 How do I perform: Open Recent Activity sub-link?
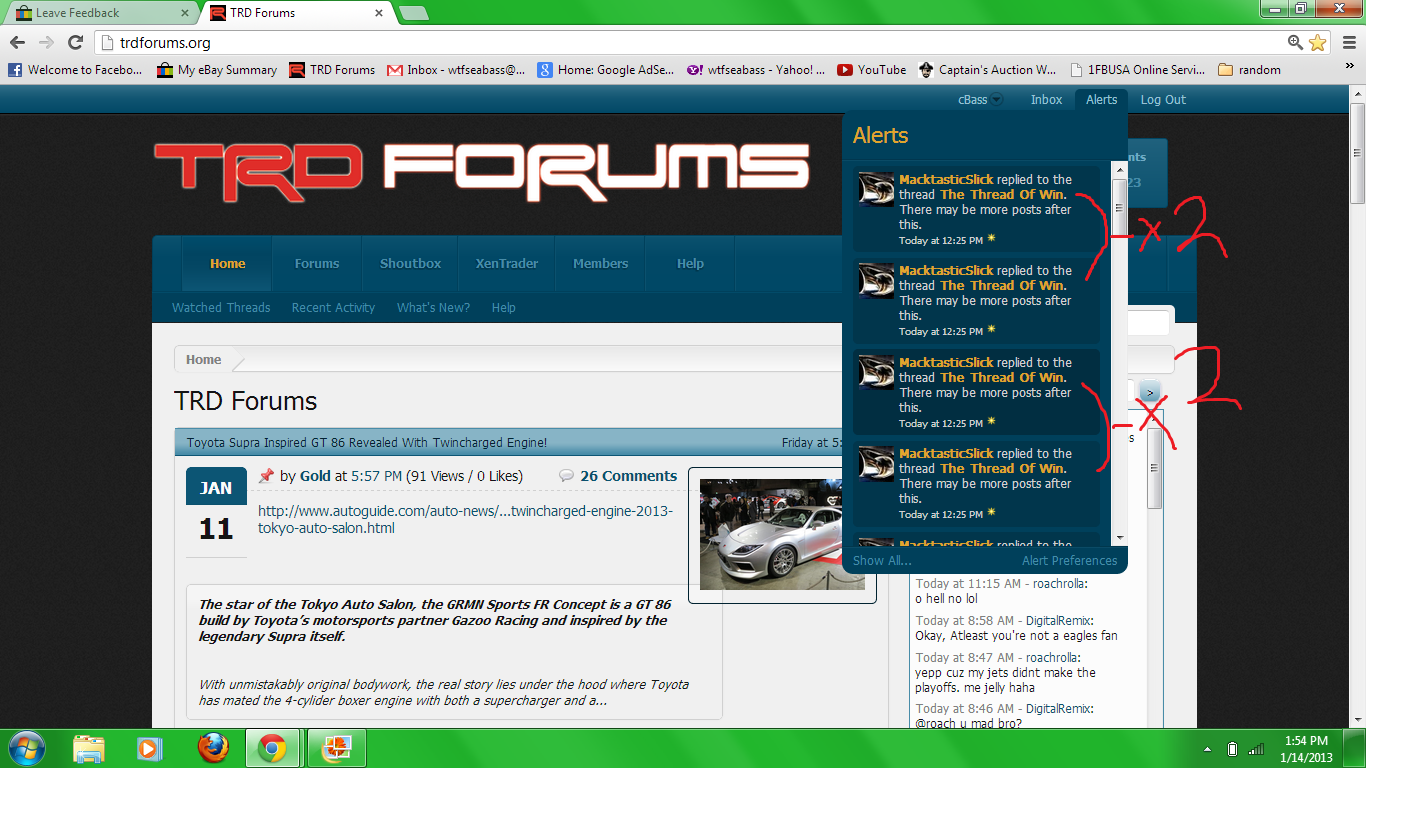click(333, 308)
